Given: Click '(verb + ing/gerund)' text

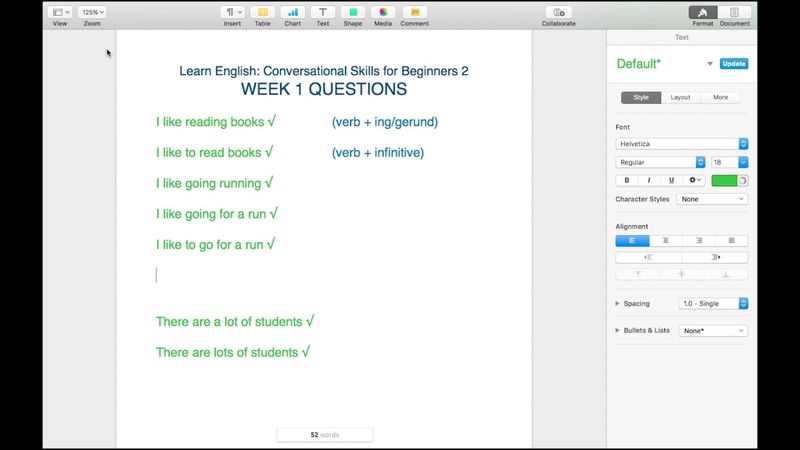Looking at the screenshot, I should click(385, 122).
